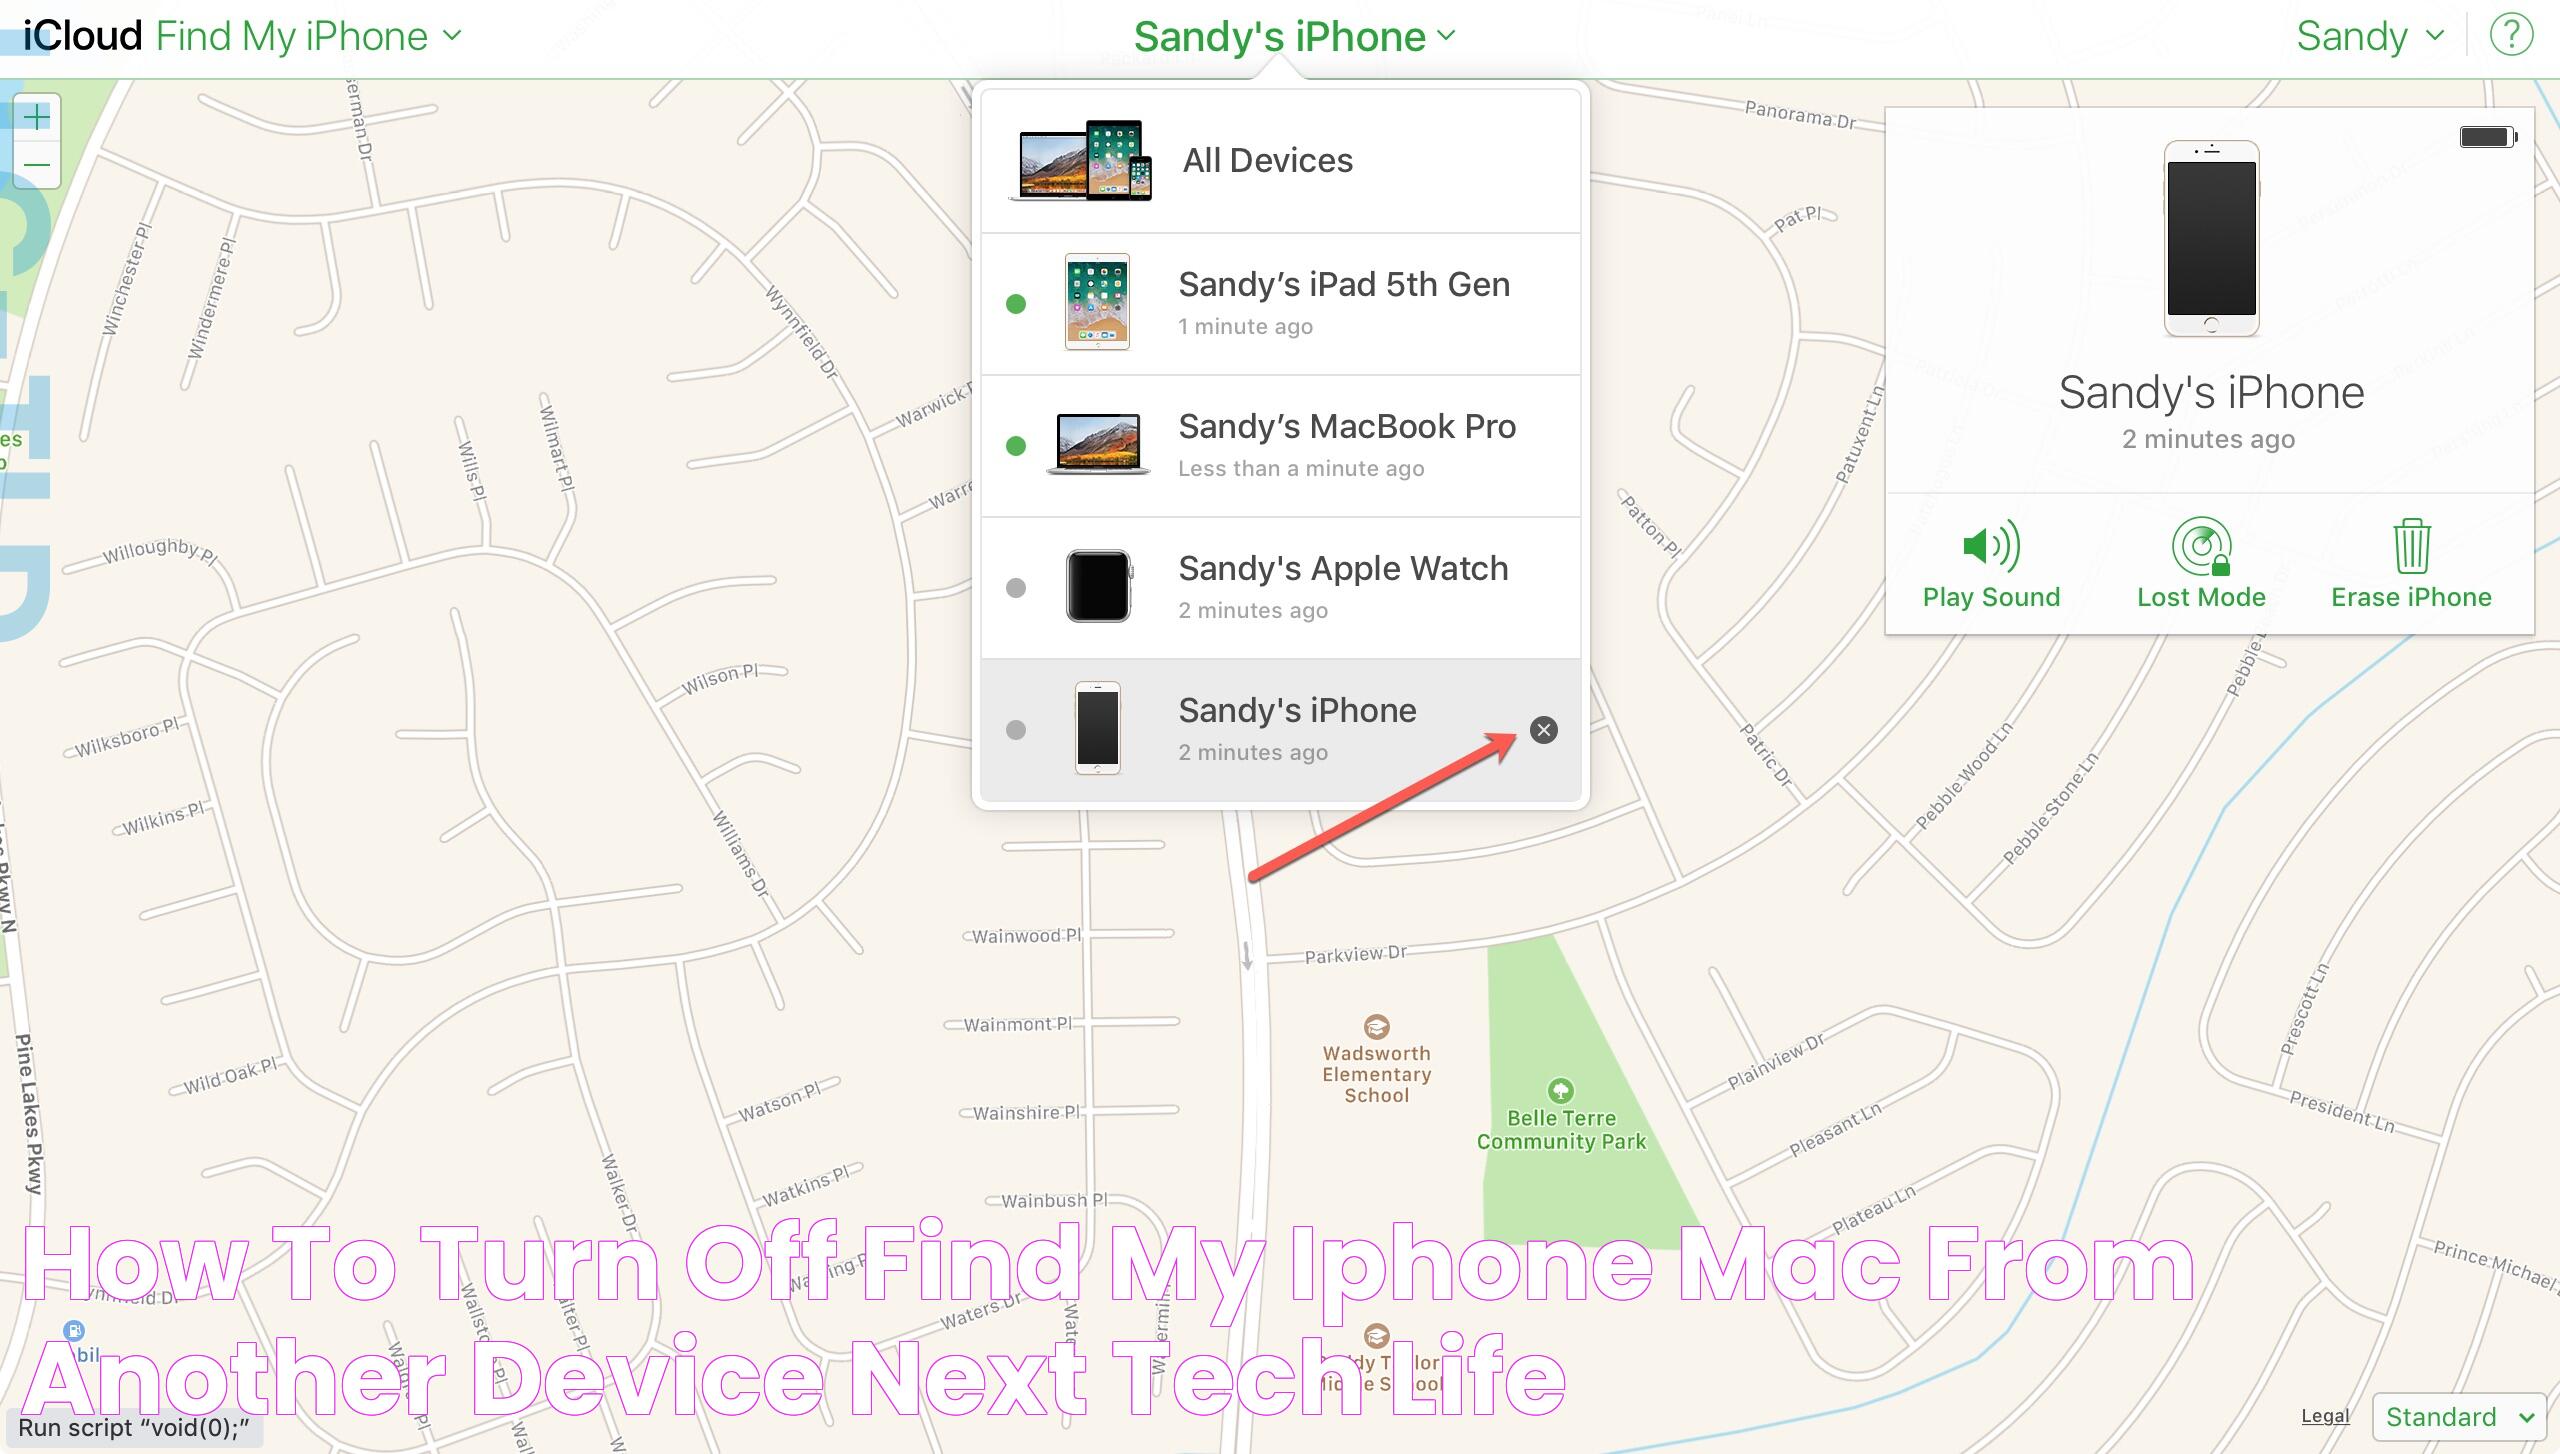The image size is (2560, 1454).
Task: Click the zoom in plus button on map
Action: click(35, 114)
